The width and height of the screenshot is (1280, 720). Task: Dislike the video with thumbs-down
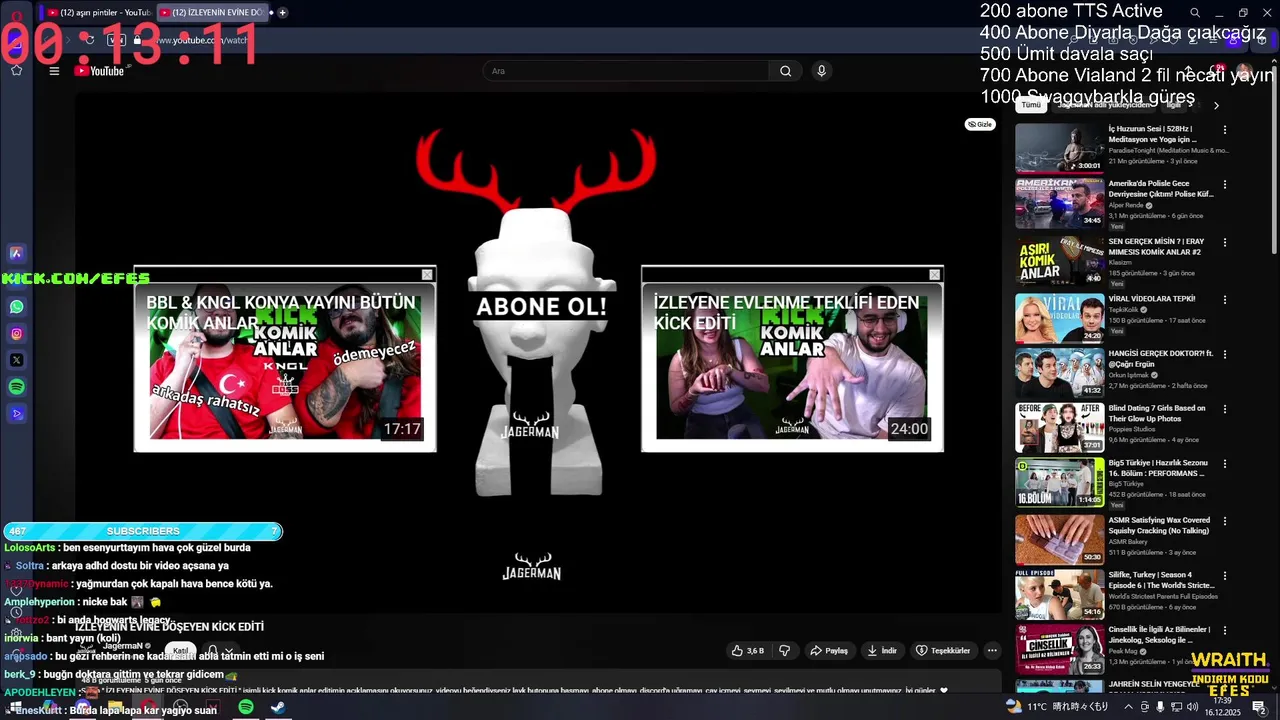point(785,650)
